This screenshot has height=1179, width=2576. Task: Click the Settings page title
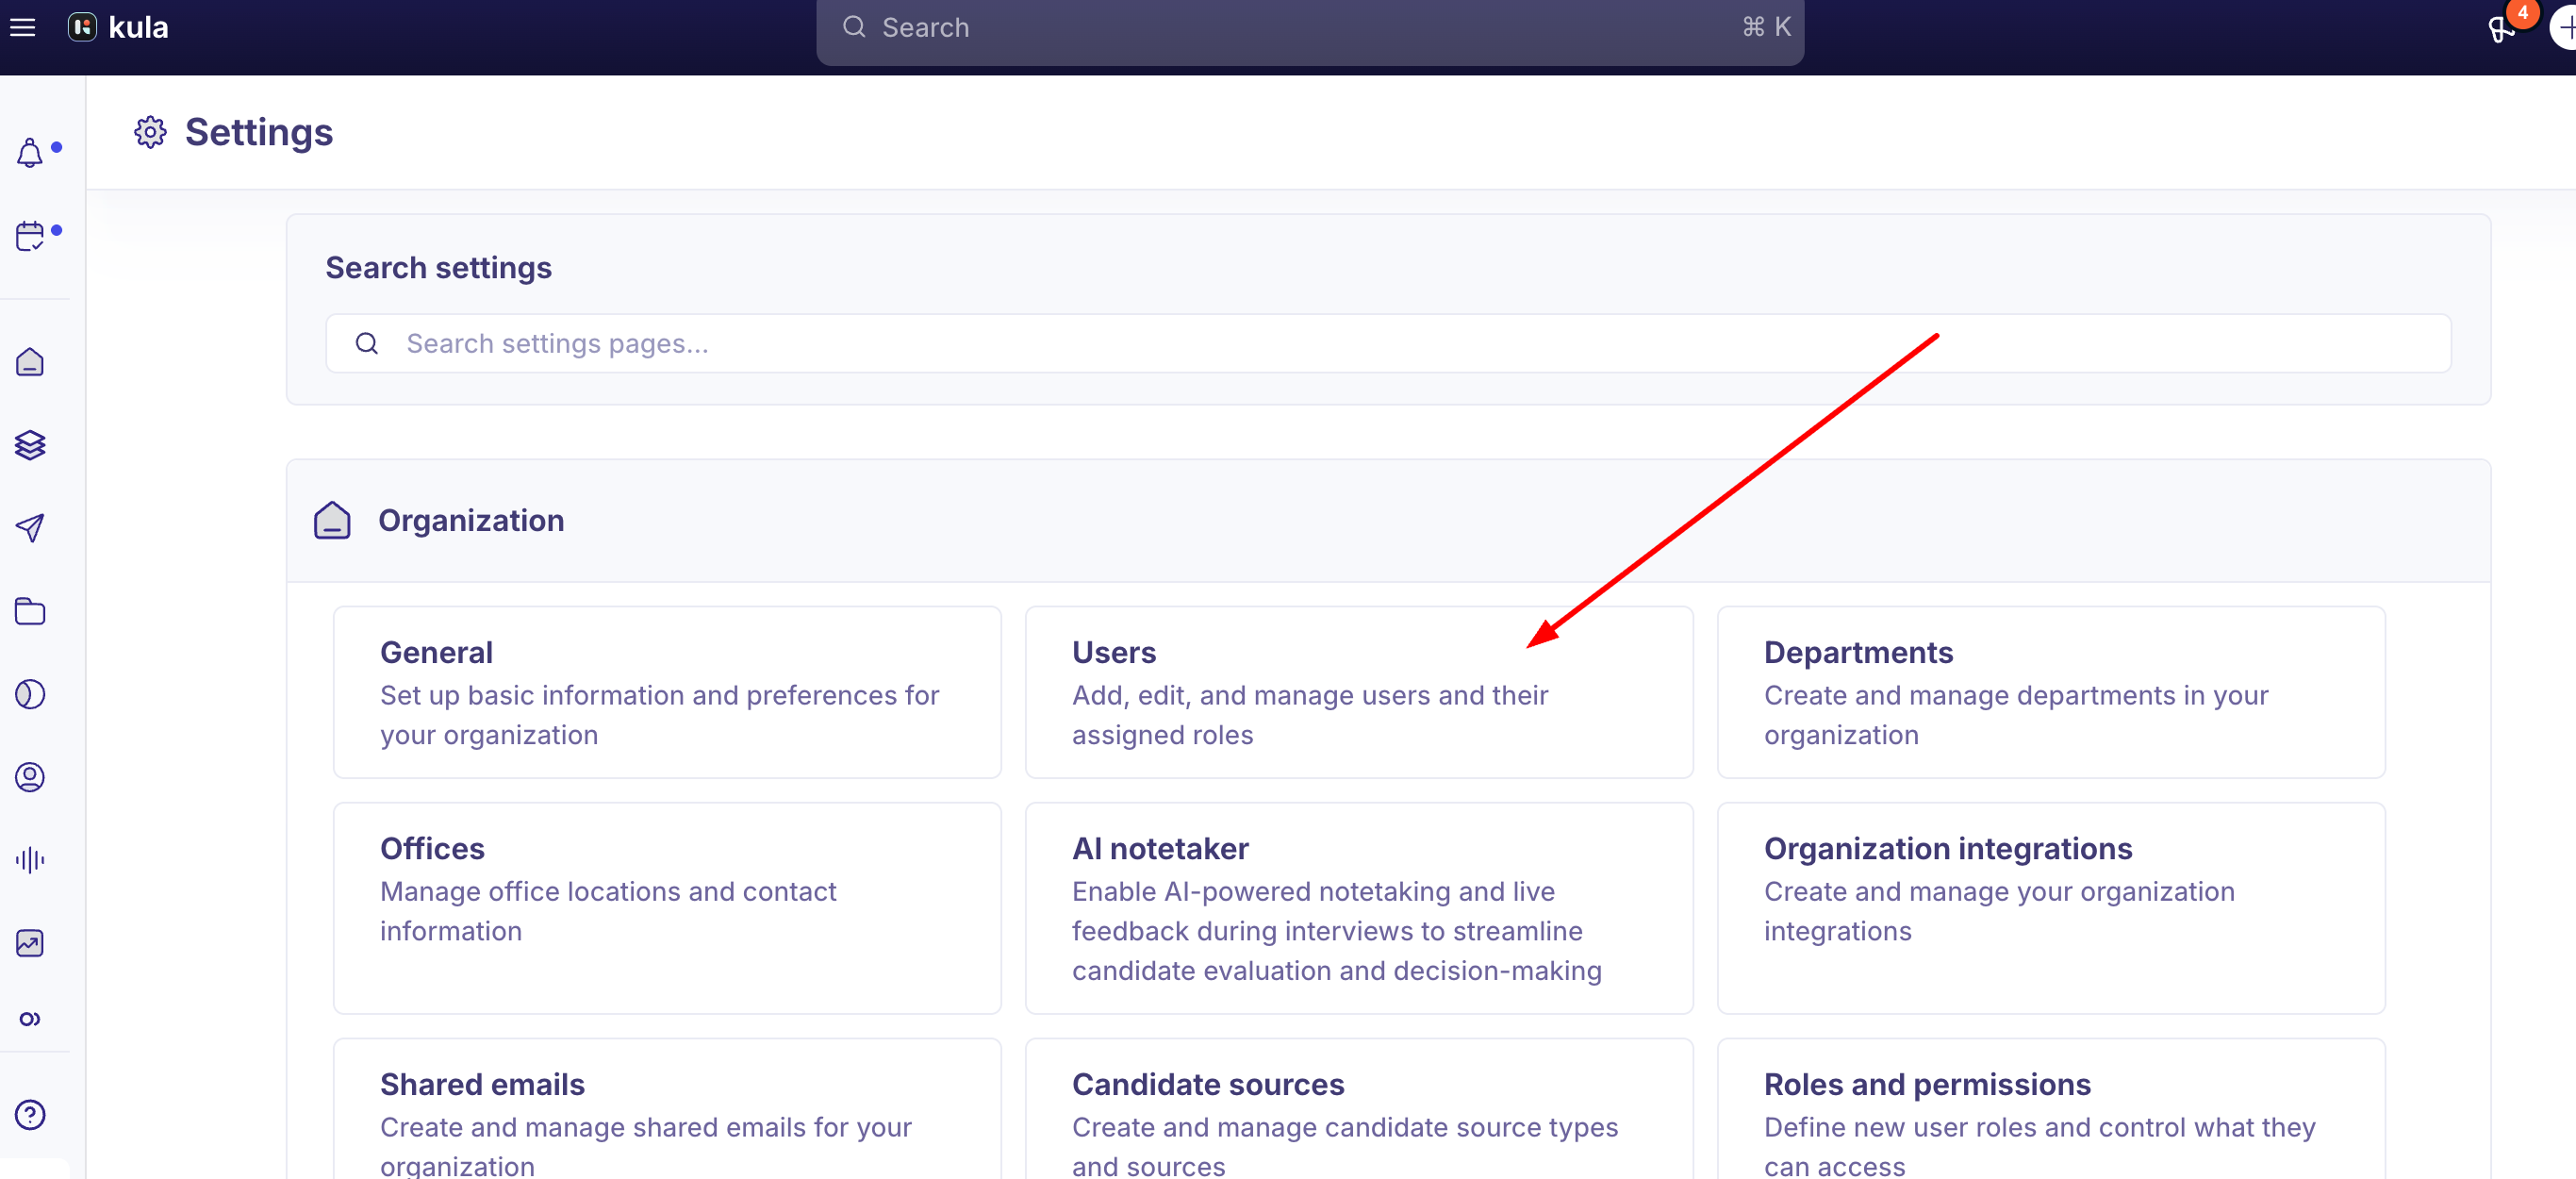click(x=259, y=132)
